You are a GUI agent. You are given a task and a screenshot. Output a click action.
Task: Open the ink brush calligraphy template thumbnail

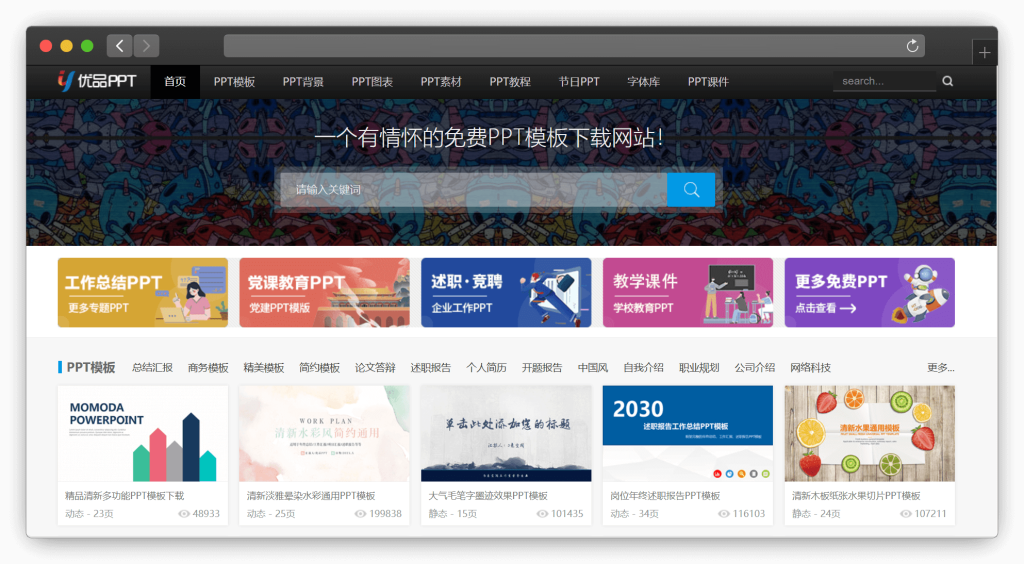pyautogui.click(x=506, y=433)
